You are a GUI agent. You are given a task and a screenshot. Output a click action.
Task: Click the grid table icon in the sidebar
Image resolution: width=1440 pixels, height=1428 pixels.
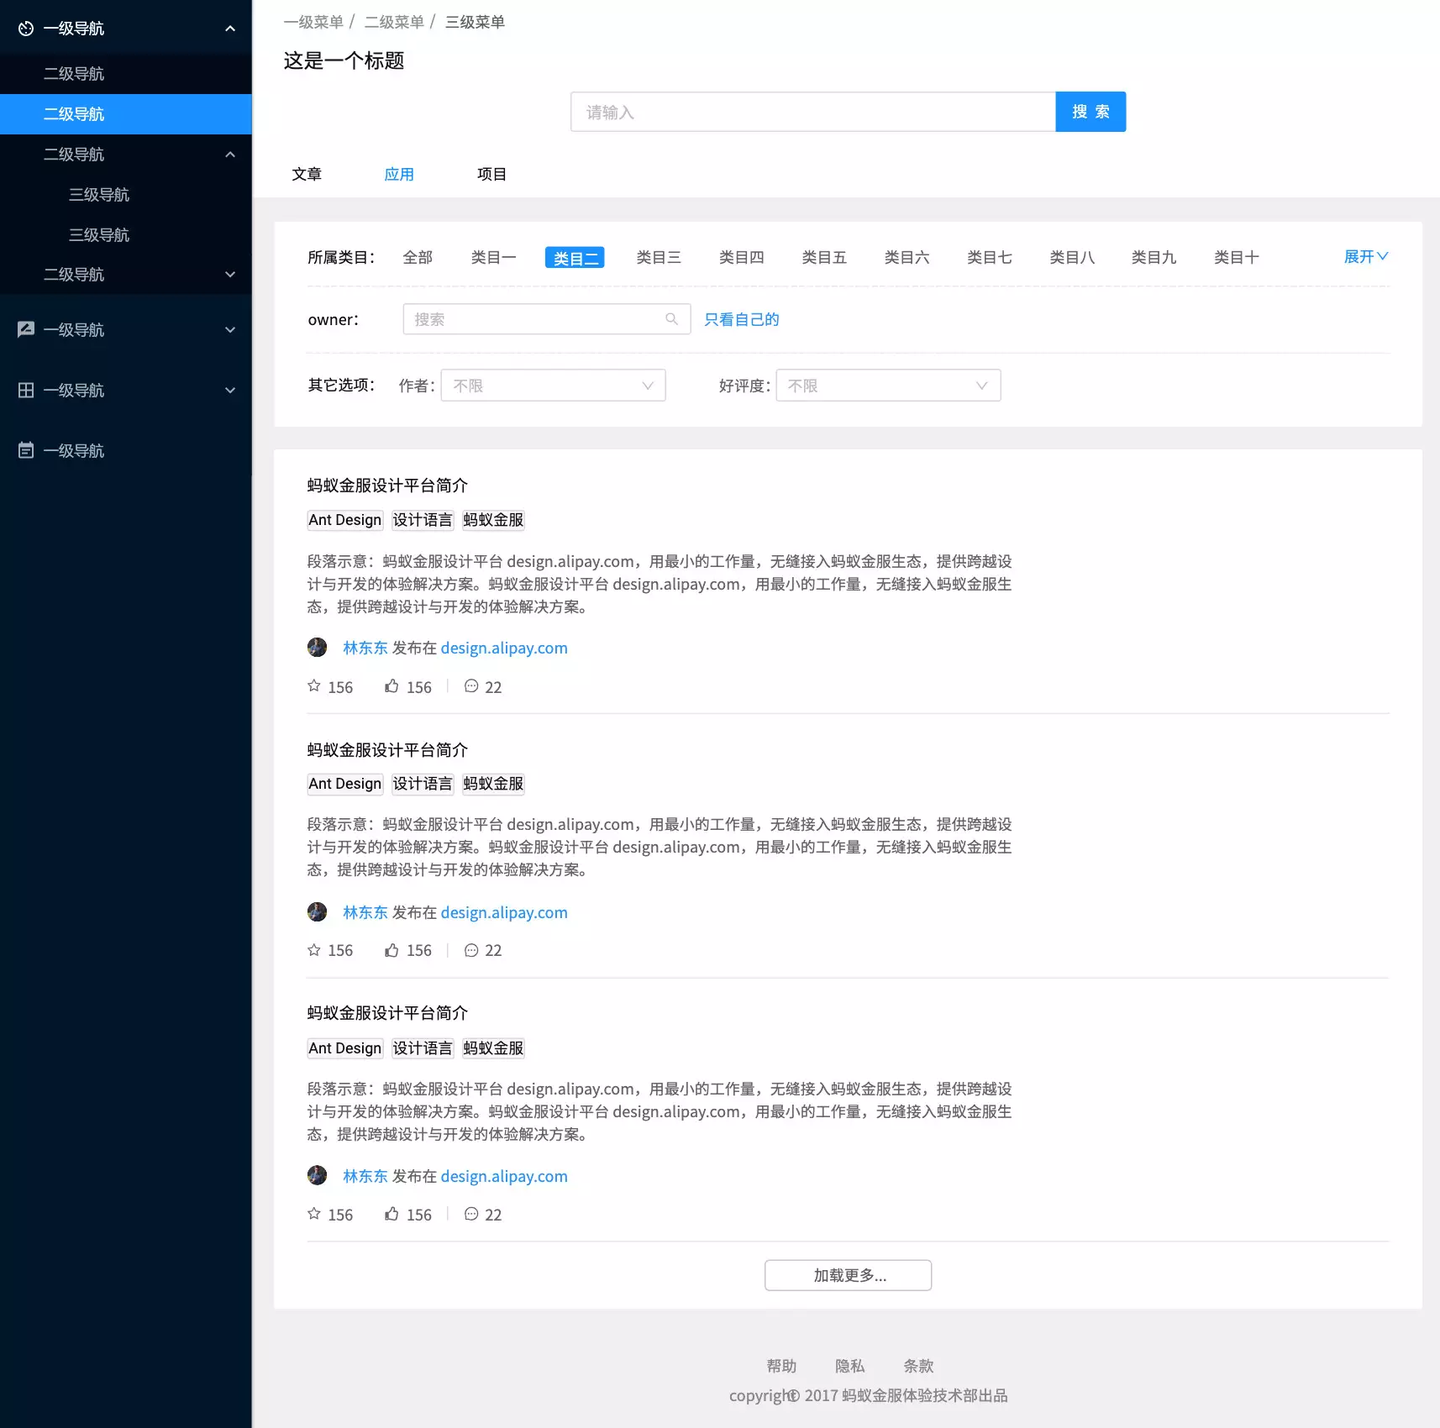point(25,390)
